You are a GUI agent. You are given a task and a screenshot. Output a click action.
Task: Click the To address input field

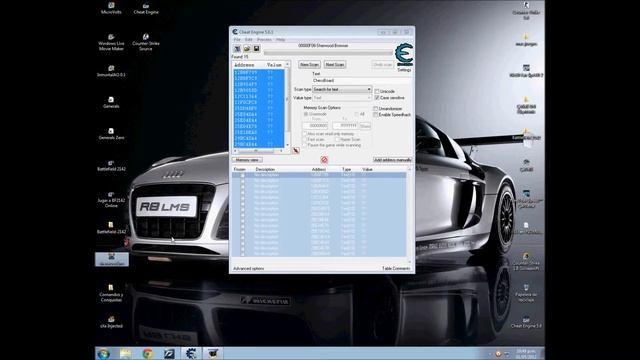345,126
